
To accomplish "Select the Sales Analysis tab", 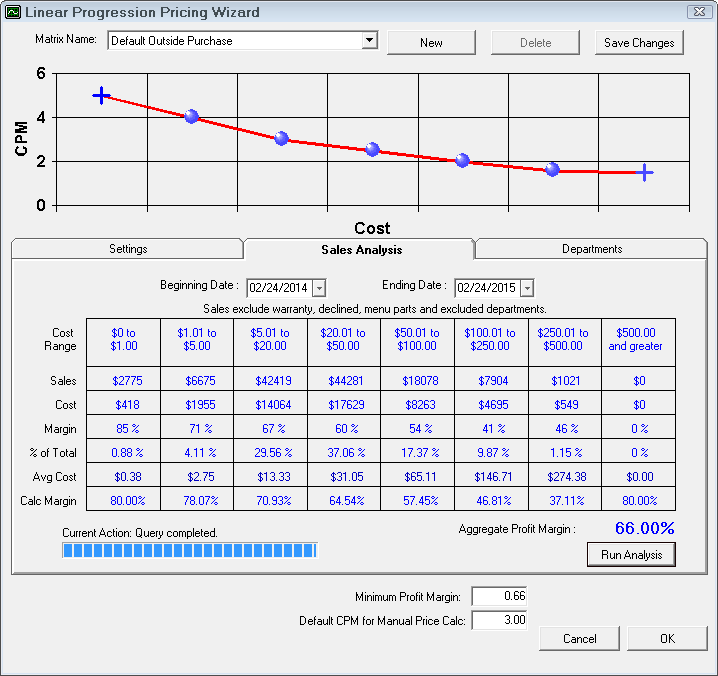I will point(361,250).
